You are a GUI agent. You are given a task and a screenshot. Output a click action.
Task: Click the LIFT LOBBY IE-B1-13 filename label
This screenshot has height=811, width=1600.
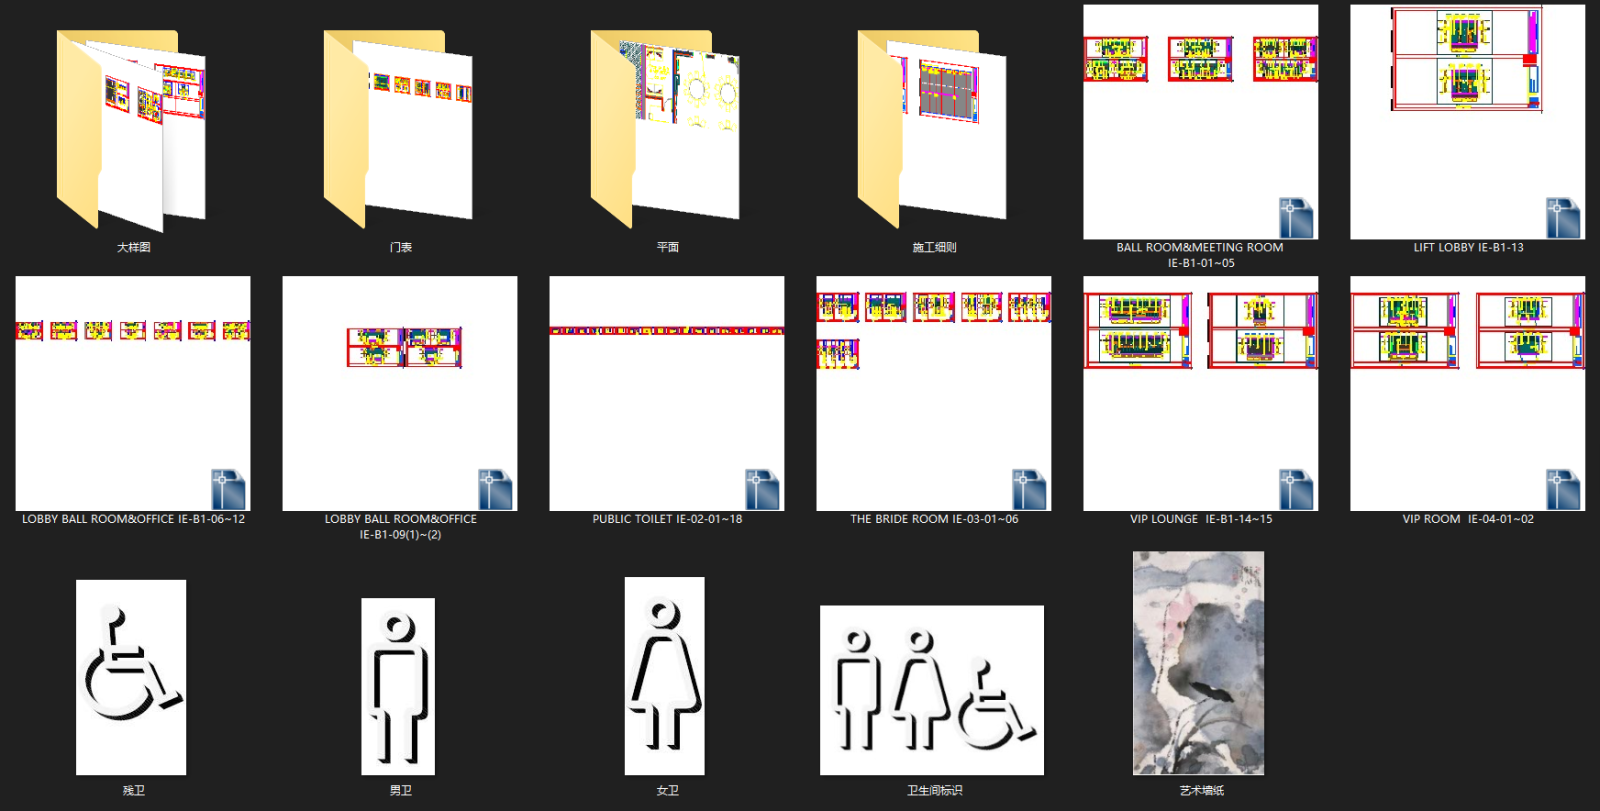(x=1468, y=247)
